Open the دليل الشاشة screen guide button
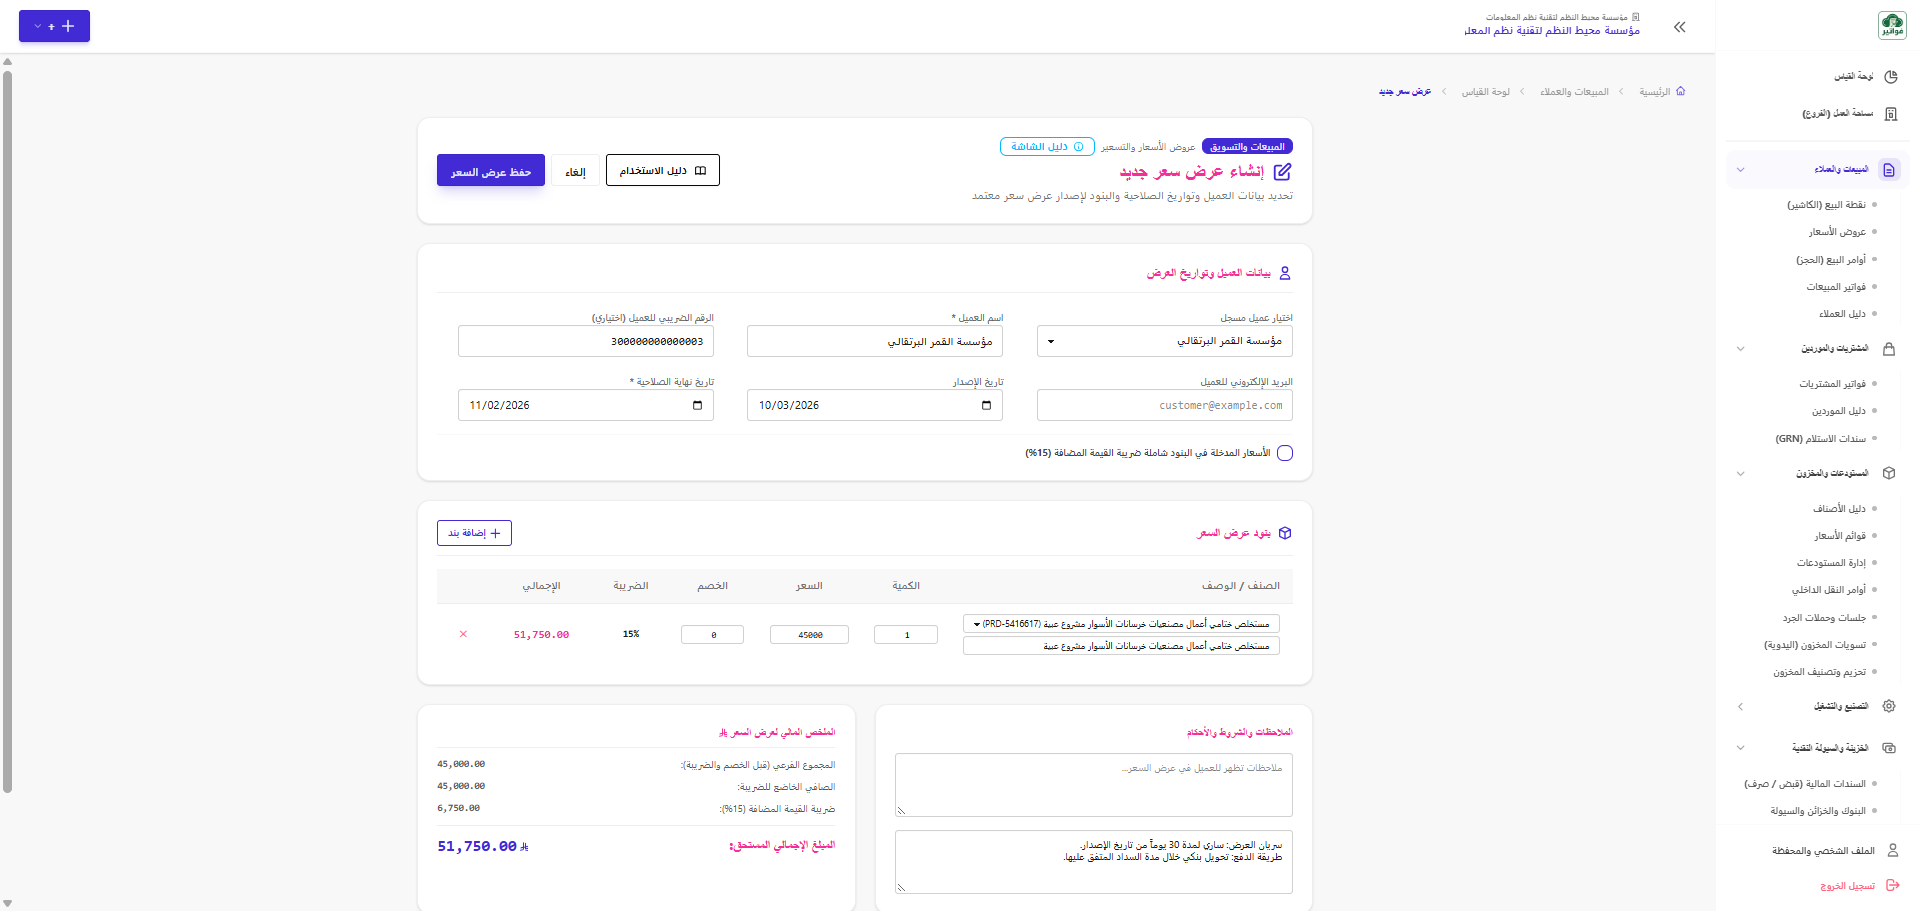The height and width of the screenshot is (911, 1920). click(x=1047, y=147)
